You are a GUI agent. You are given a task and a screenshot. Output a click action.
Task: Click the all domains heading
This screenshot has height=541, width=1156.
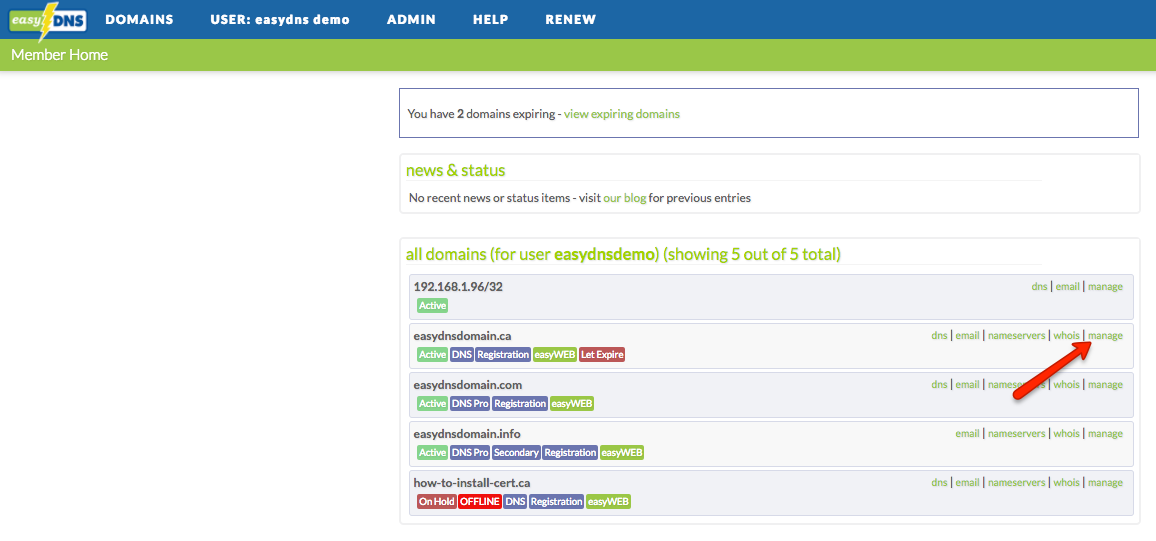(623, 255)
